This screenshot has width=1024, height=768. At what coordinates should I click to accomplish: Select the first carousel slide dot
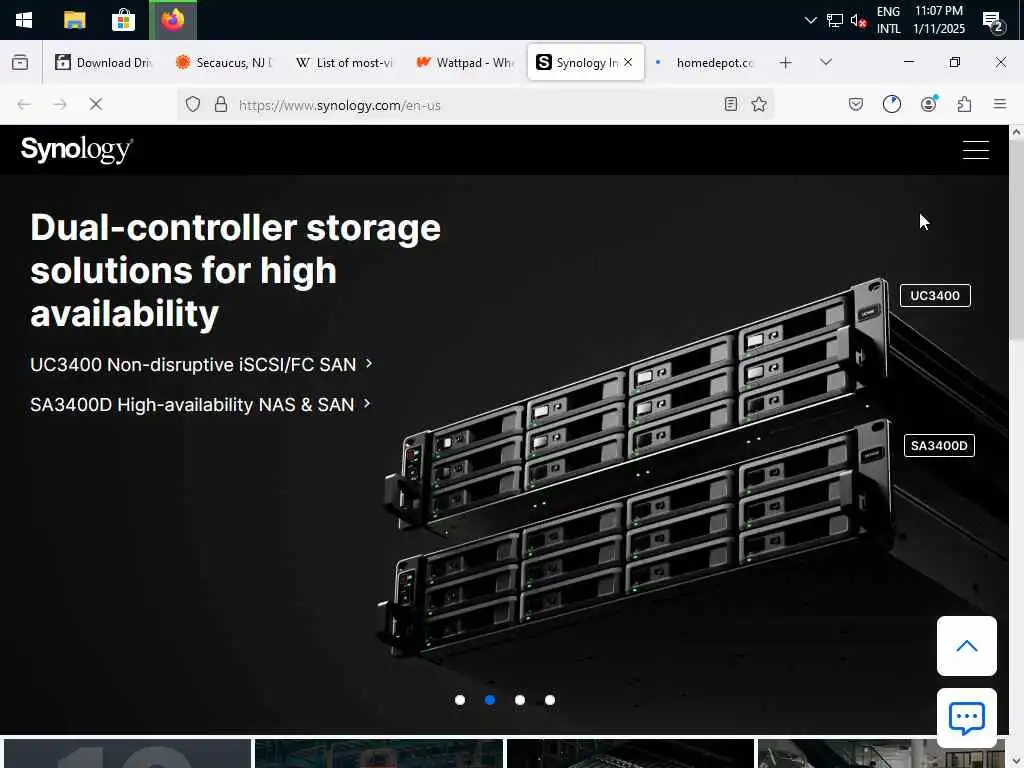(x=460, y=700)
